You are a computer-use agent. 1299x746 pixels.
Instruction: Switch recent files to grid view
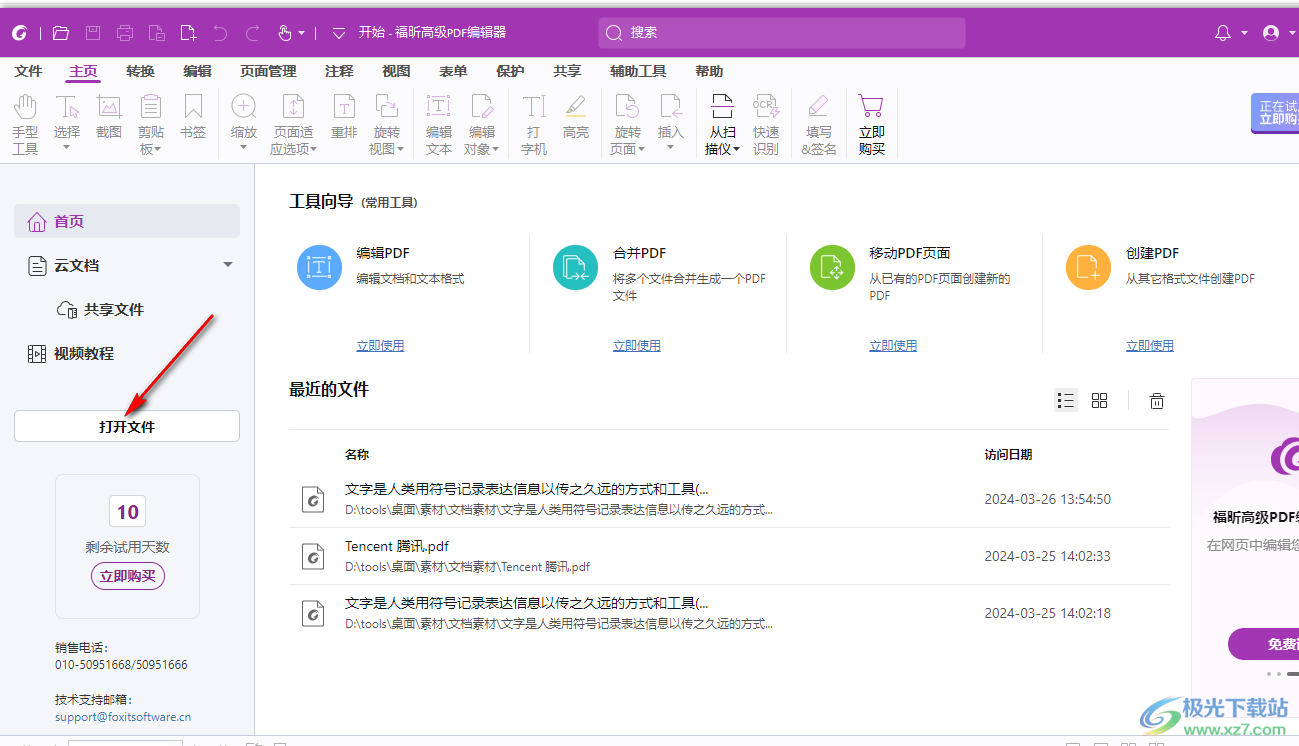tap(1100, 401)
